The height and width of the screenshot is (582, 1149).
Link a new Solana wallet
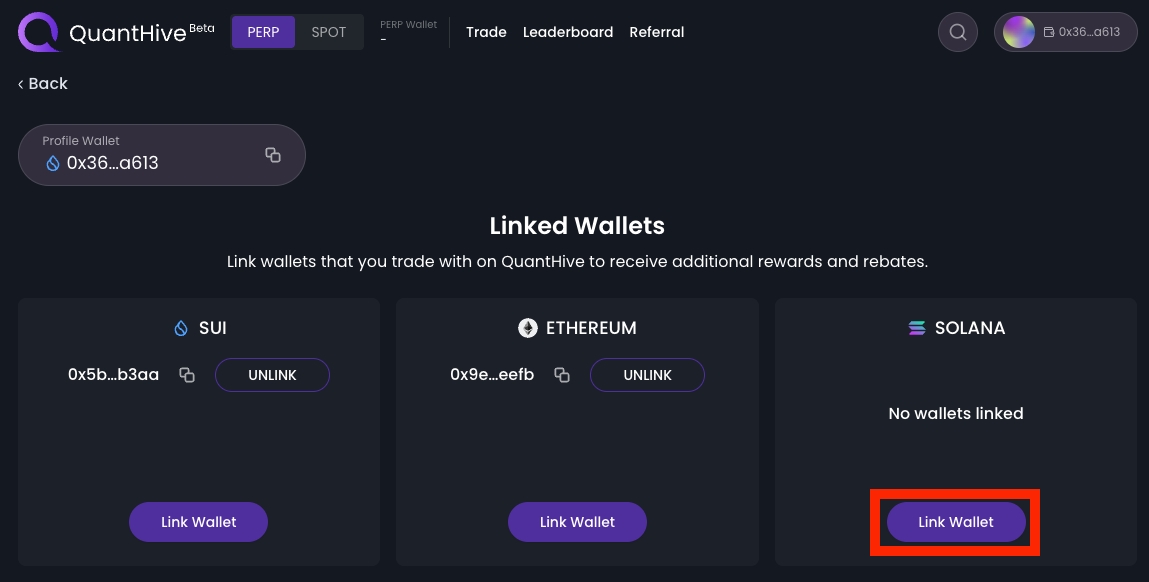click(956, 522)
